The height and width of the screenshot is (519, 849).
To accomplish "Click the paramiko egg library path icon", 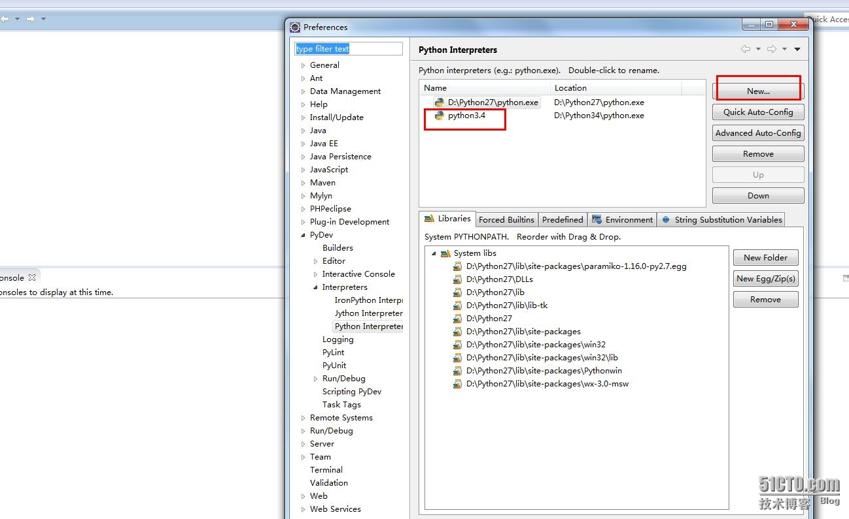I will pos(458,267).
